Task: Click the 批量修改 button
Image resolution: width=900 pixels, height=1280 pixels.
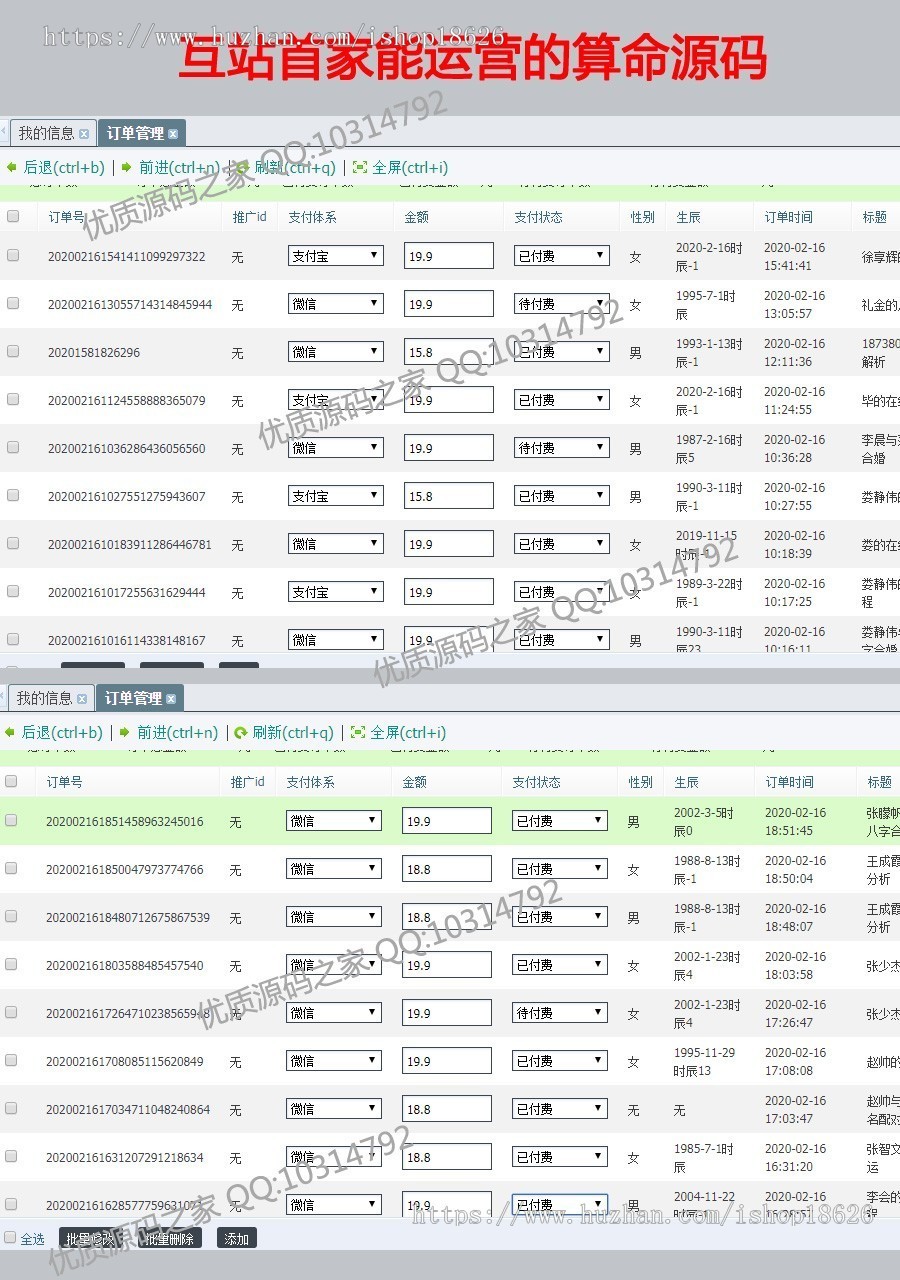Action: [x=91, y=1238]
